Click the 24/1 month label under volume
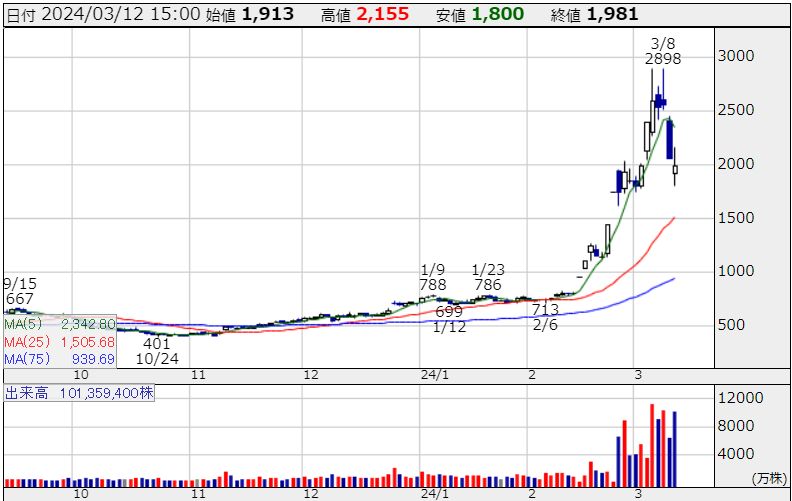 (x=431, y=493)
